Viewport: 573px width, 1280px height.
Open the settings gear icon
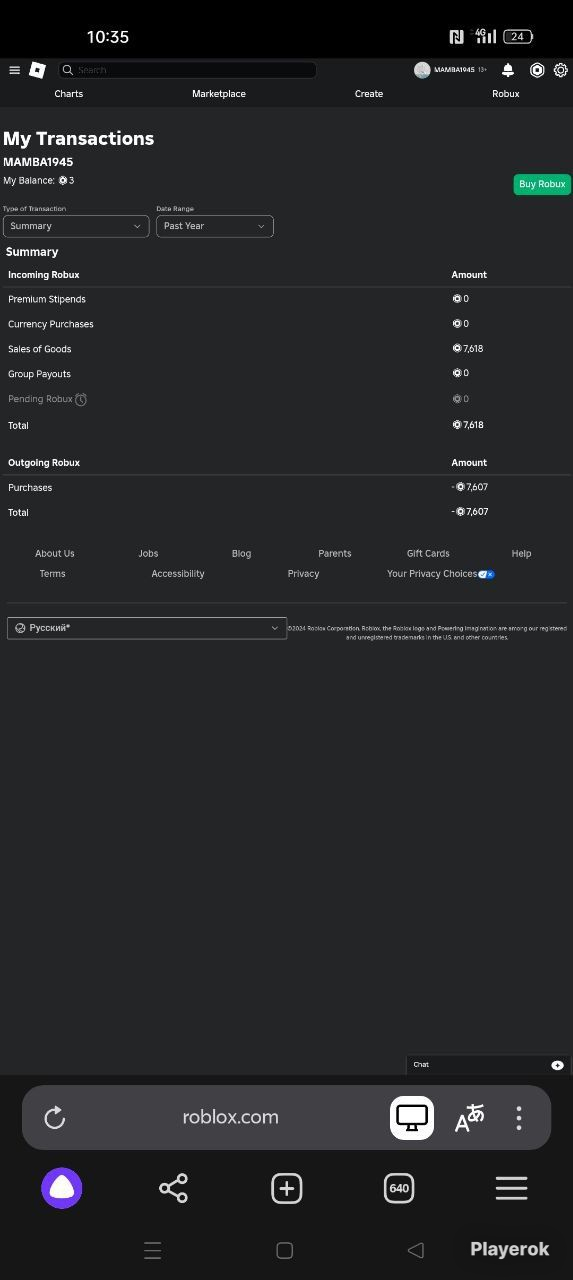(561, 70)
